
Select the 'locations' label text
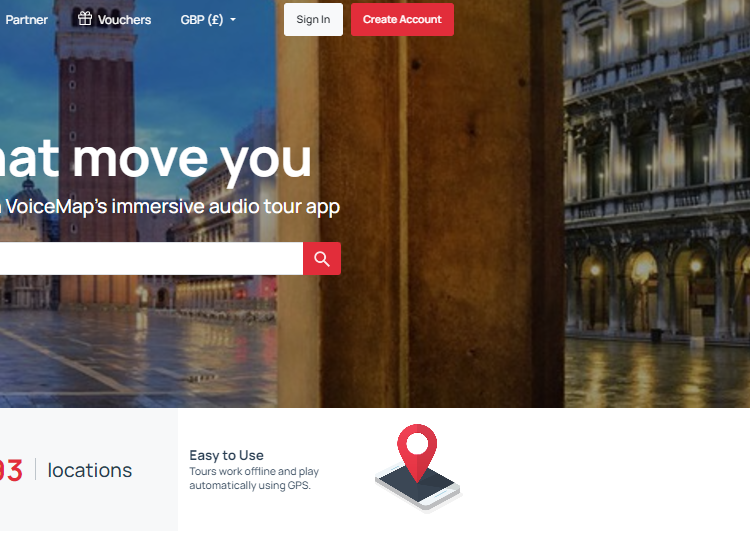click(89, 470)
